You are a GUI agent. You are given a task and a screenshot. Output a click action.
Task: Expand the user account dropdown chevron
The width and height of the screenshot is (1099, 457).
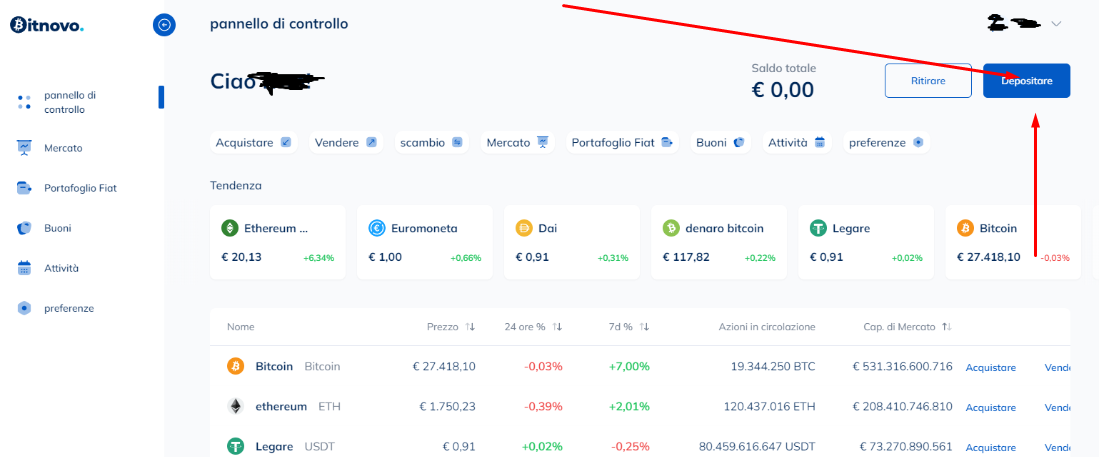point(1055,23)
